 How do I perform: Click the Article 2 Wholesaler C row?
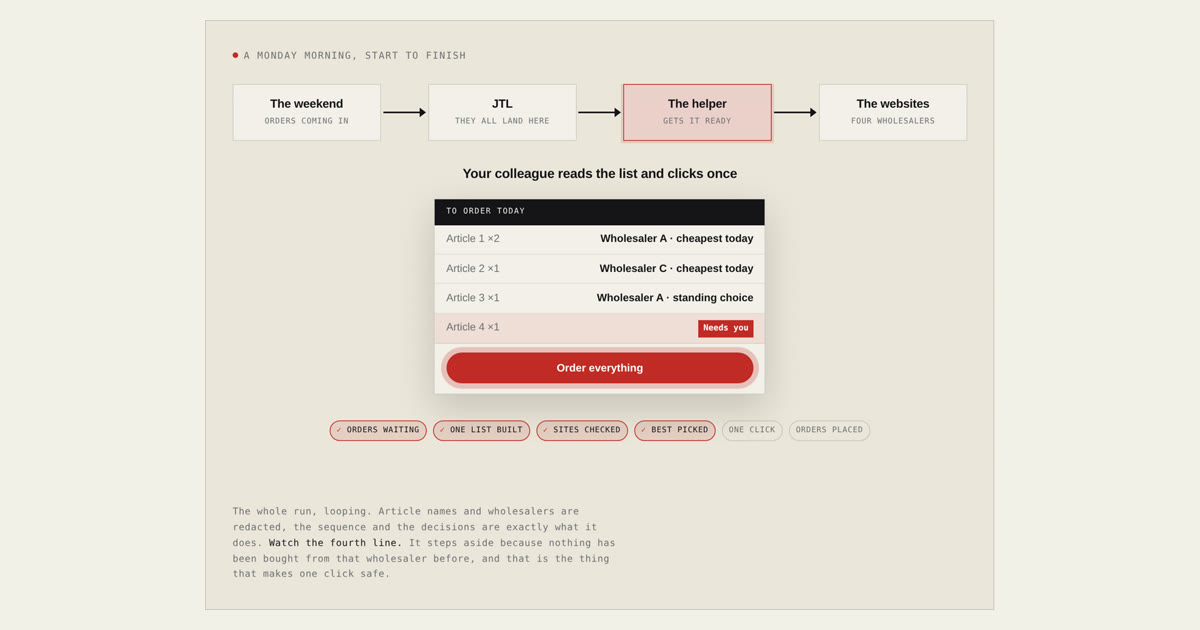(600, 269)
